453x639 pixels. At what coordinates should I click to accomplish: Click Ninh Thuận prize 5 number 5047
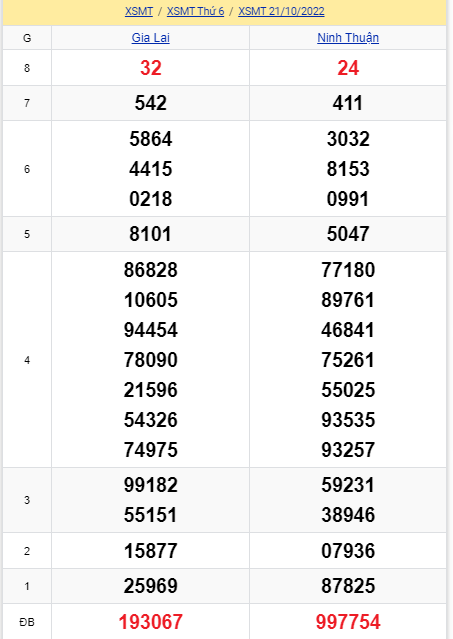tap(348, 234)
